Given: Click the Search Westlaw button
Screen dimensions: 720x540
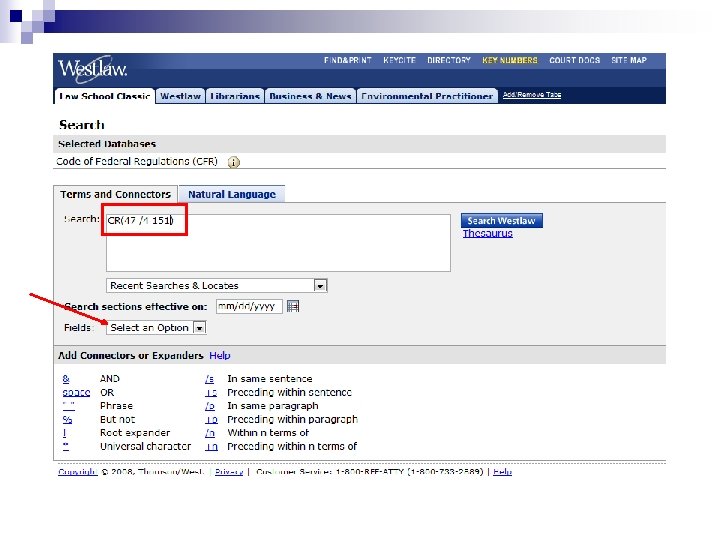Looking at the screenshot, I should [x=501, y=221].
